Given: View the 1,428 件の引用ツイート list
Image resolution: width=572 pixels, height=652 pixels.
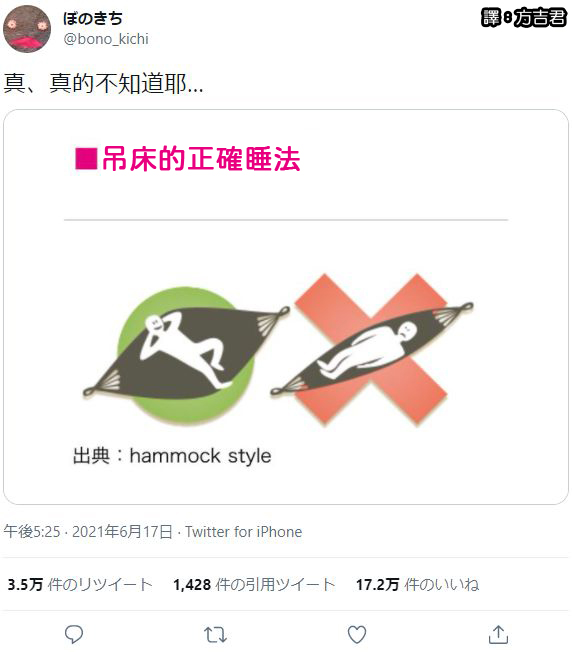Looking at the screenshot, I should point(254,584).
